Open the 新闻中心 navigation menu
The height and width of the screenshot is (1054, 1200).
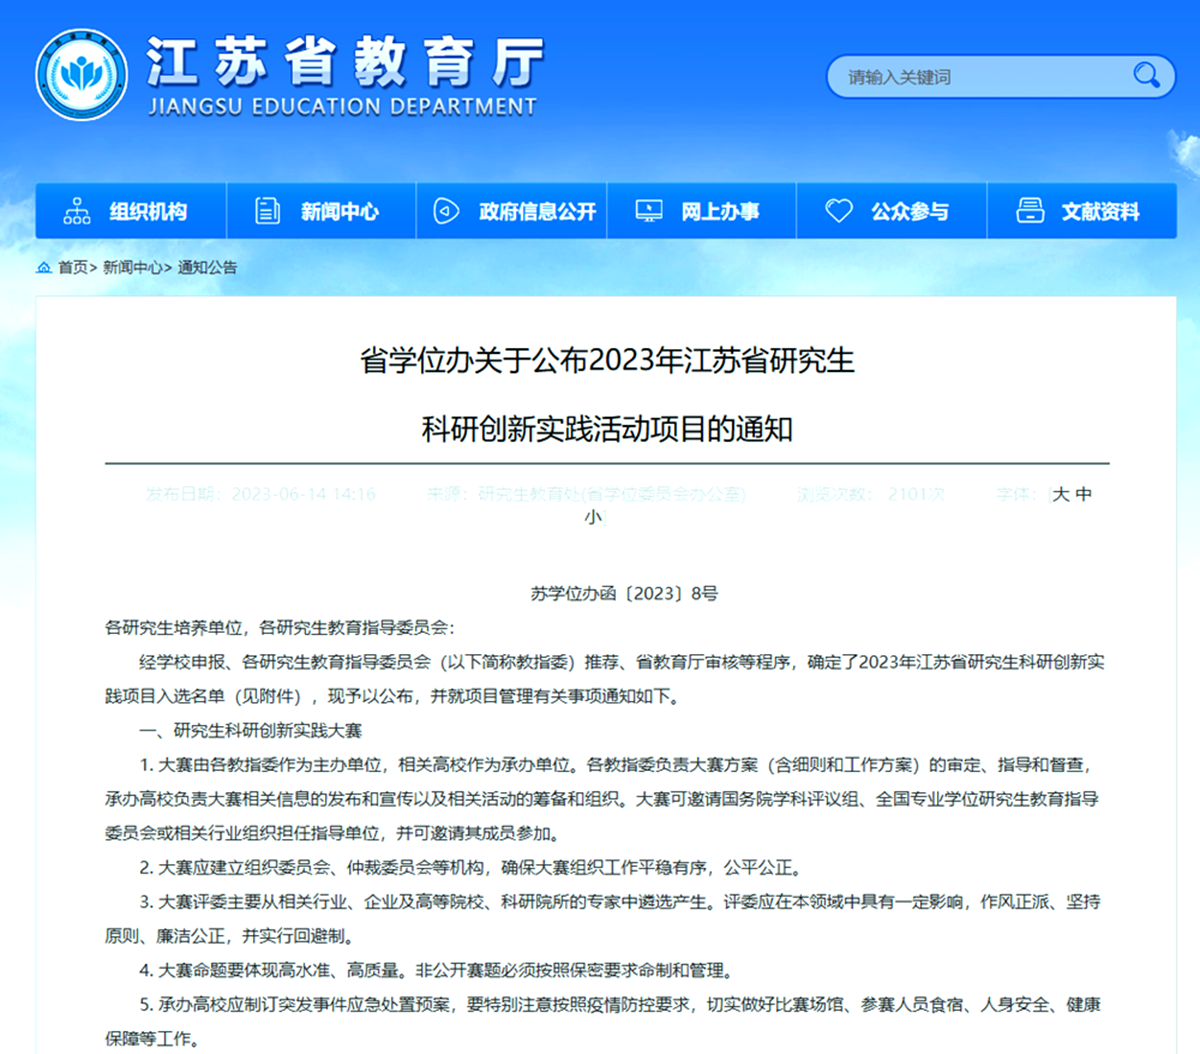(340, 212)
